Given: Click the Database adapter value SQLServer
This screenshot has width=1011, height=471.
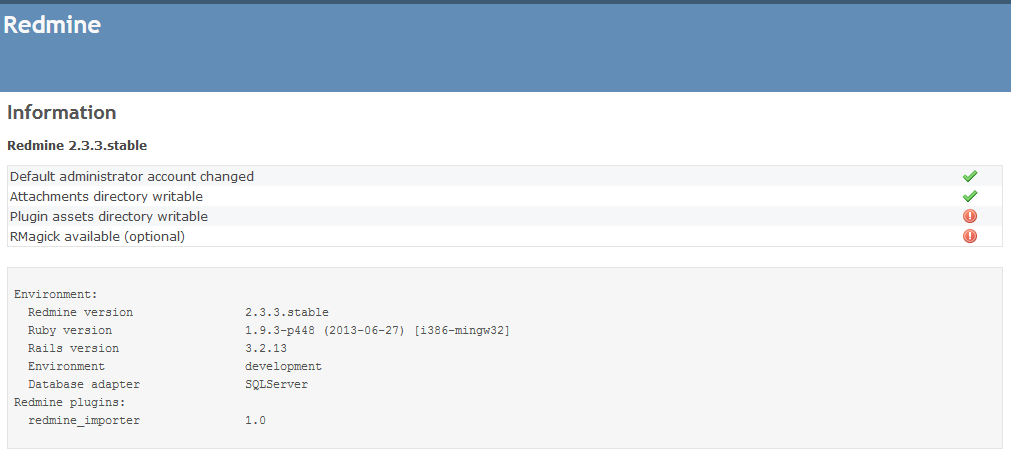Looking at the screenshot, I should (x=276, y=385).
